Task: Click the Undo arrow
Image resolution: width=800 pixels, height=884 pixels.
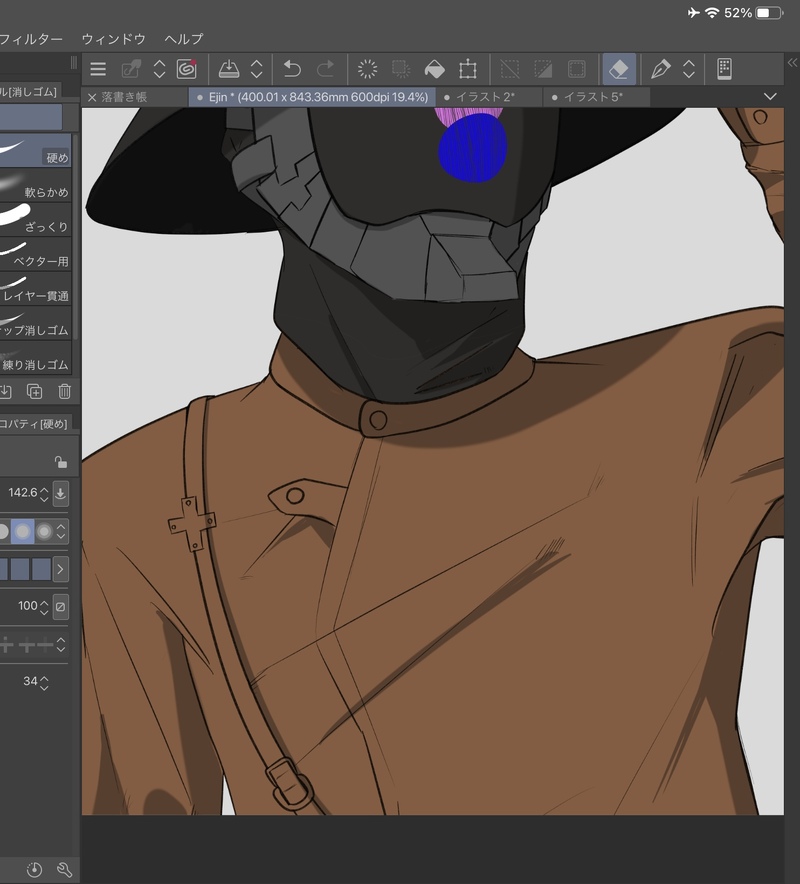Action: pyautogui.click(x=292, y=69)
